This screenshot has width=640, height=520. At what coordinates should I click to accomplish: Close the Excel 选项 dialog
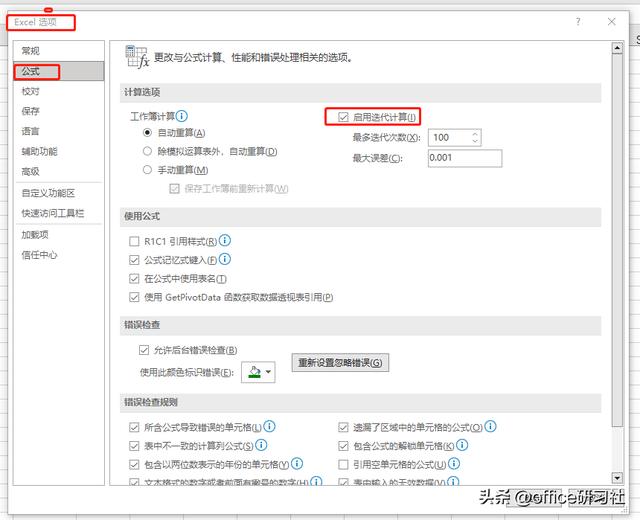tap(611, 22)
